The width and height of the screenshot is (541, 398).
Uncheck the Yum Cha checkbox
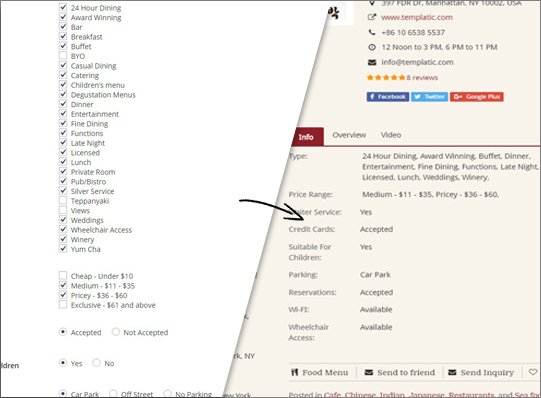point(63,249)
